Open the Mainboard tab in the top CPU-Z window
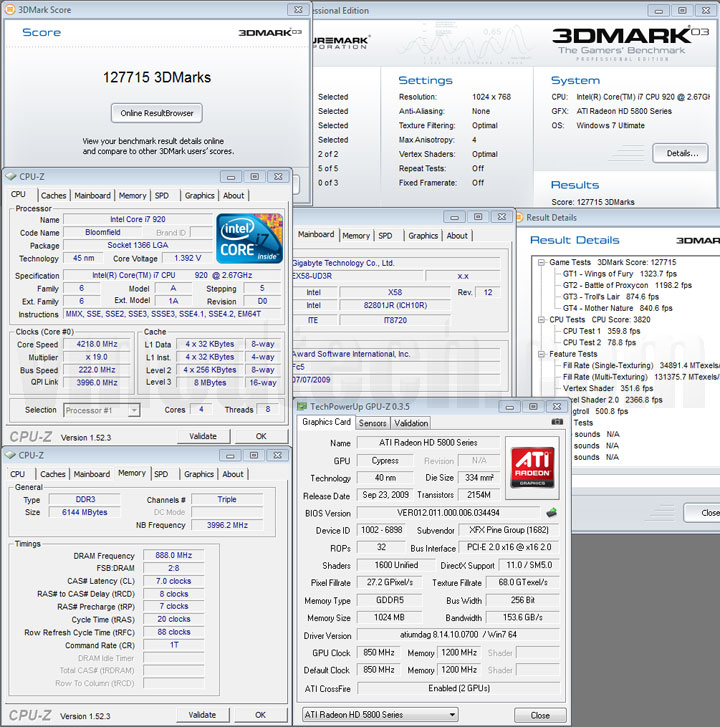This screenshot has height=727, width=720. point(92,196)
